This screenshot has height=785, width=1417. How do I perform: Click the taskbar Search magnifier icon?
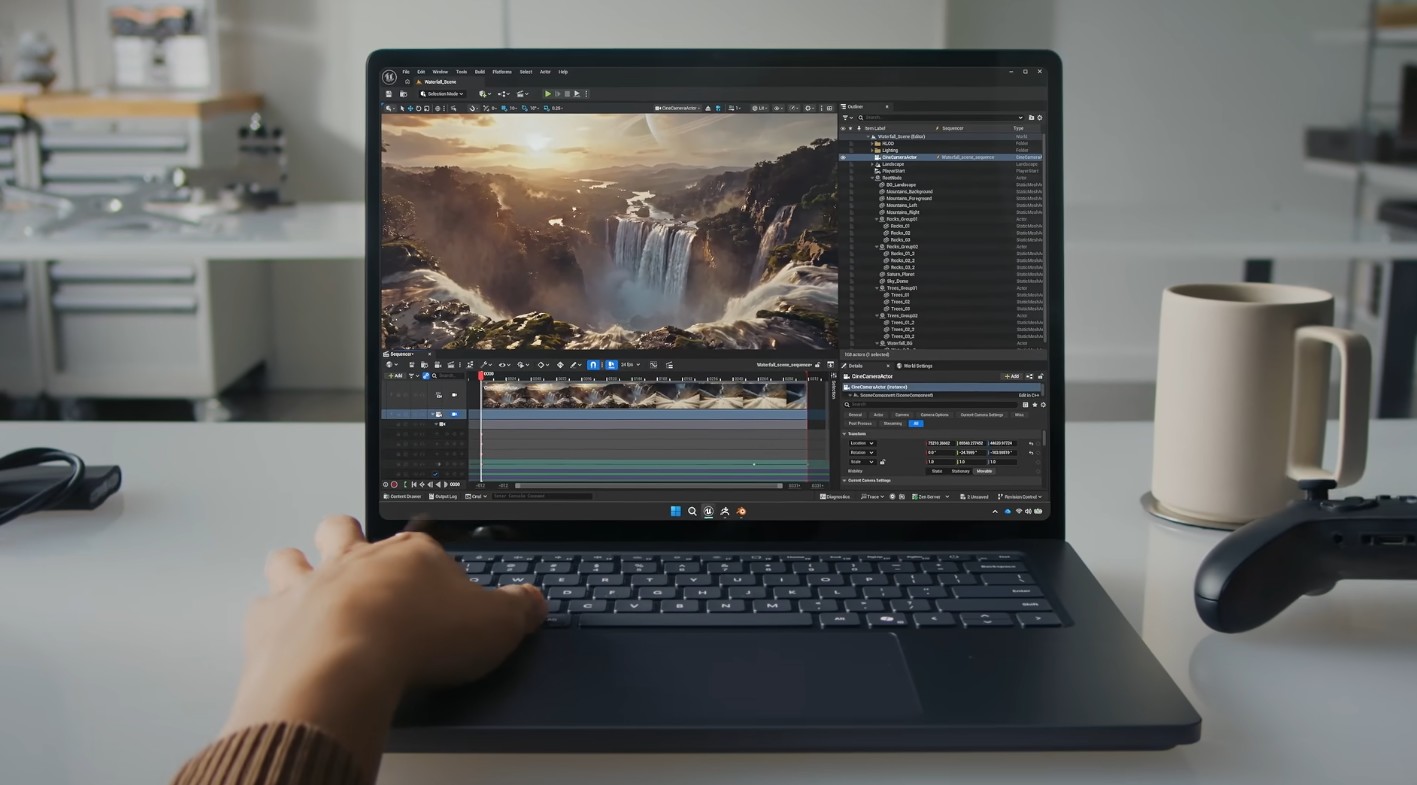coord(692,511)
